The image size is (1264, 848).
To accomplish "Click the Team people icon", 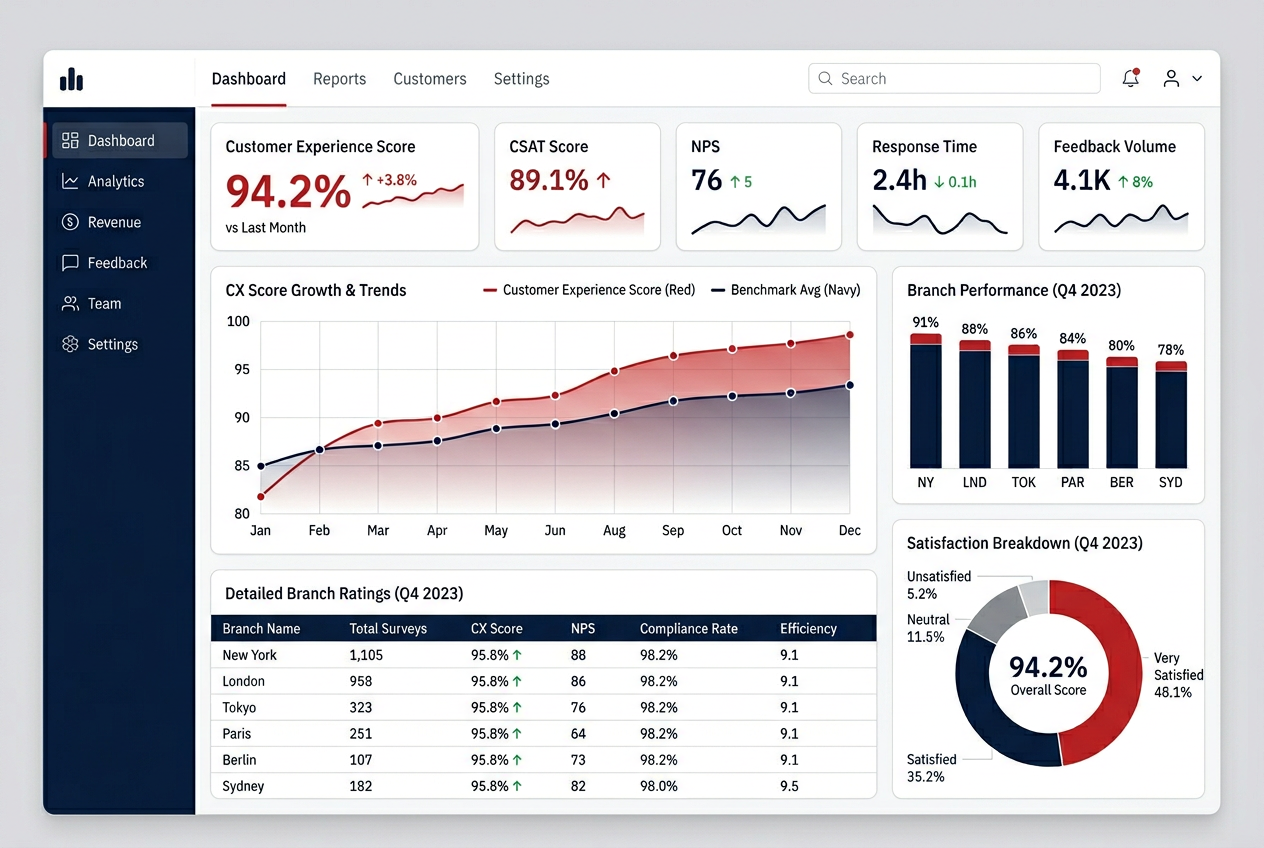I will tap(70, 303).
